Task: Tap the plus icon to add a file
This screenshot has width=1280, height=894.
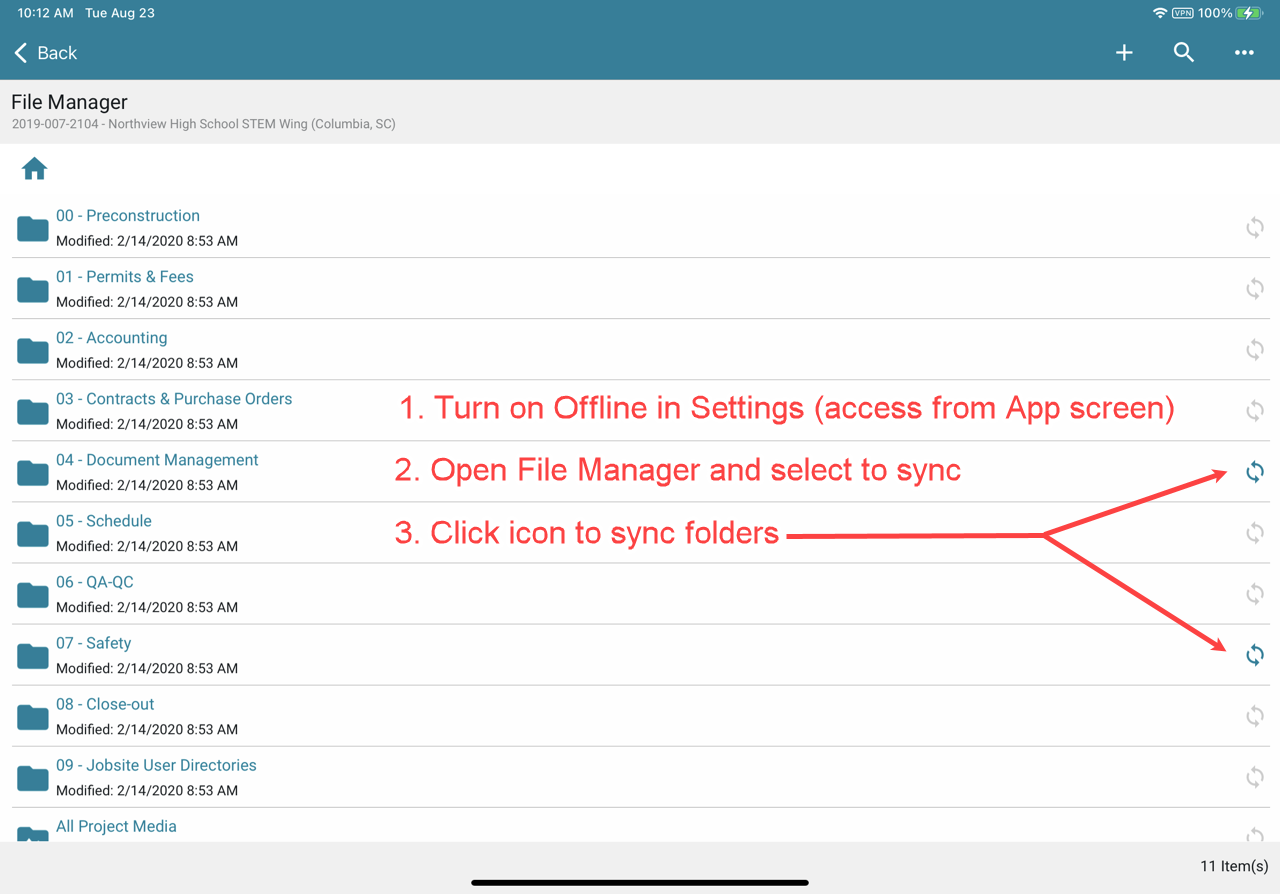Action: (1124, 53)
